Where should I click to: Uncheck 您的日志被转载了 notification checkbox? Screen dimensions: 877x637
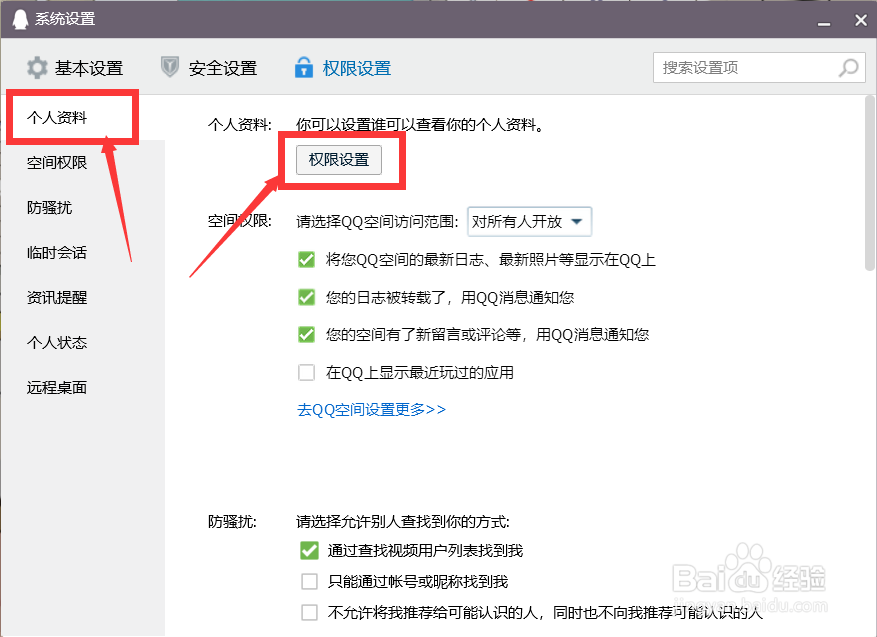click(307, 297)
